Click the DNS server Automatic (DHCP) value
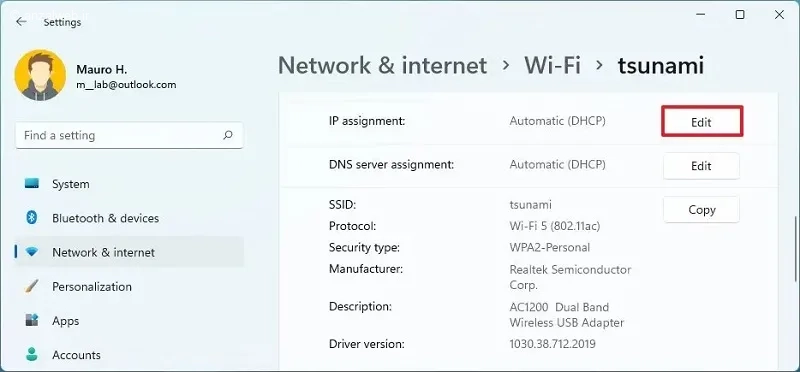Image resolution: width=800 pixels, height=372 pixels. tap(558, 165)
